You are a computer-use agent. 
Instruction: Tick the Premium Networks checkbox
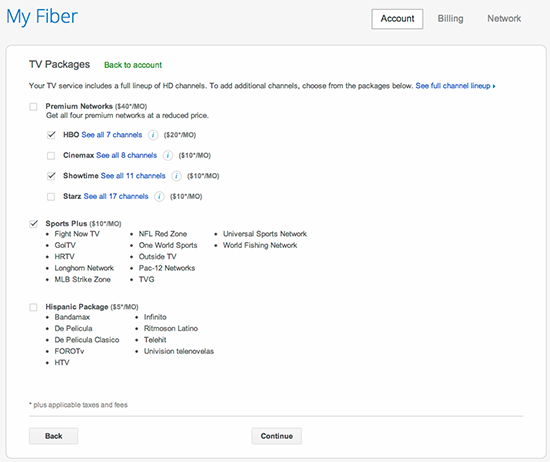tap(33, 107)
